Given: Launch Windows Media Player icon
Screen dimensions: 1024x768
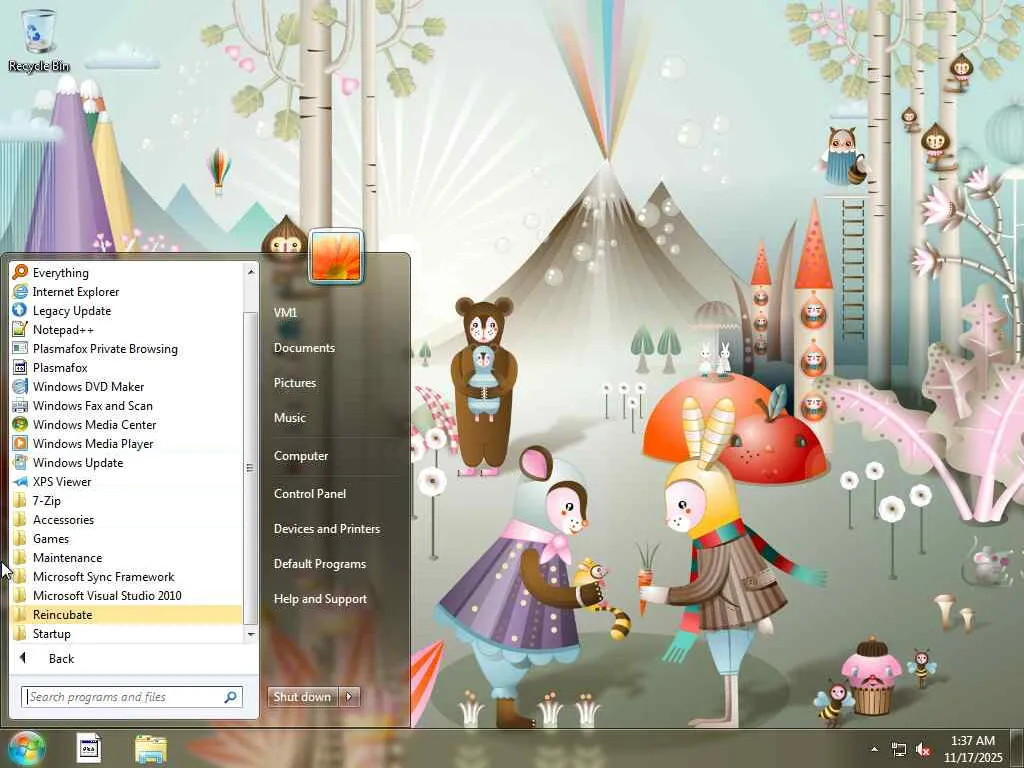Looking at the screenshot, I should coord(20,443).
